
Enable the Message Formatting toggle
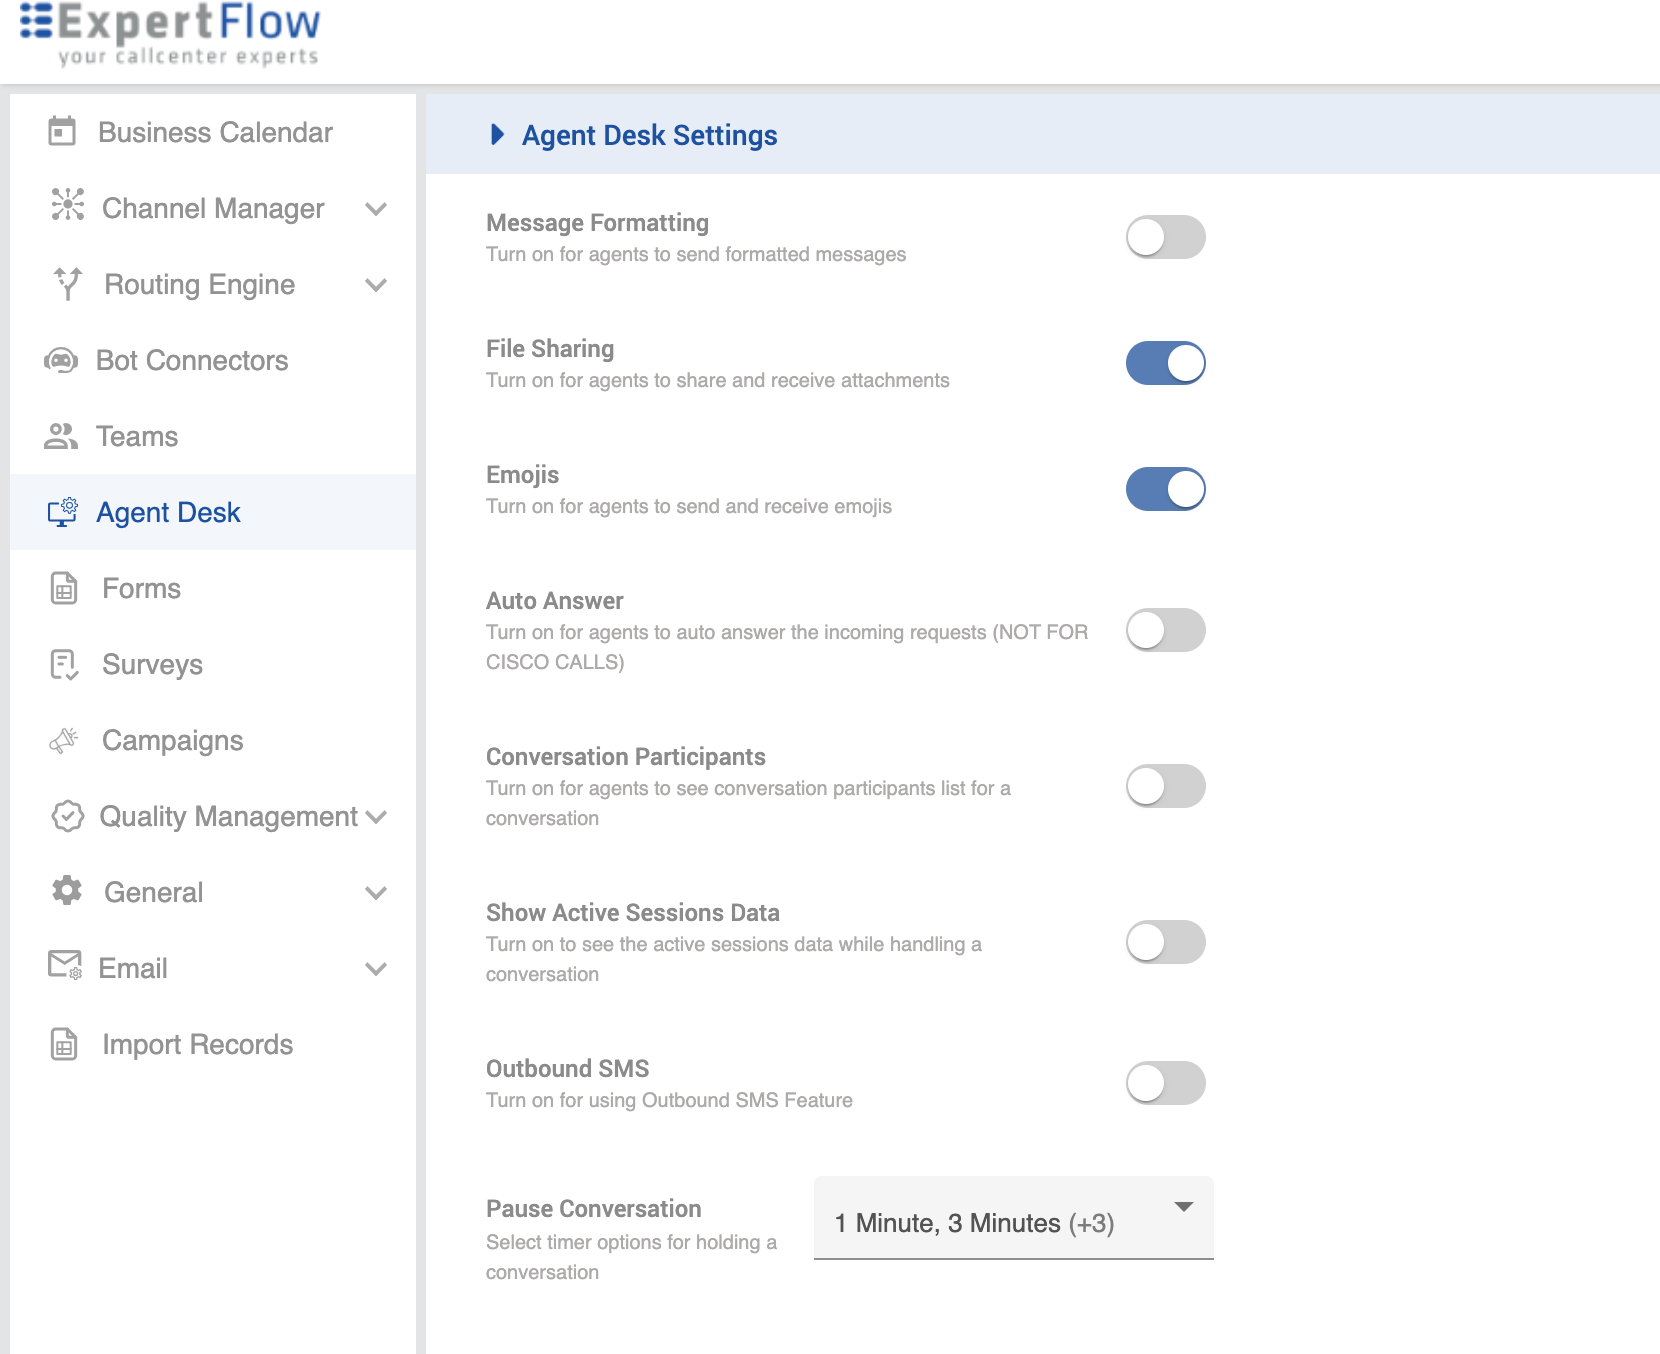pos(1165,237)
